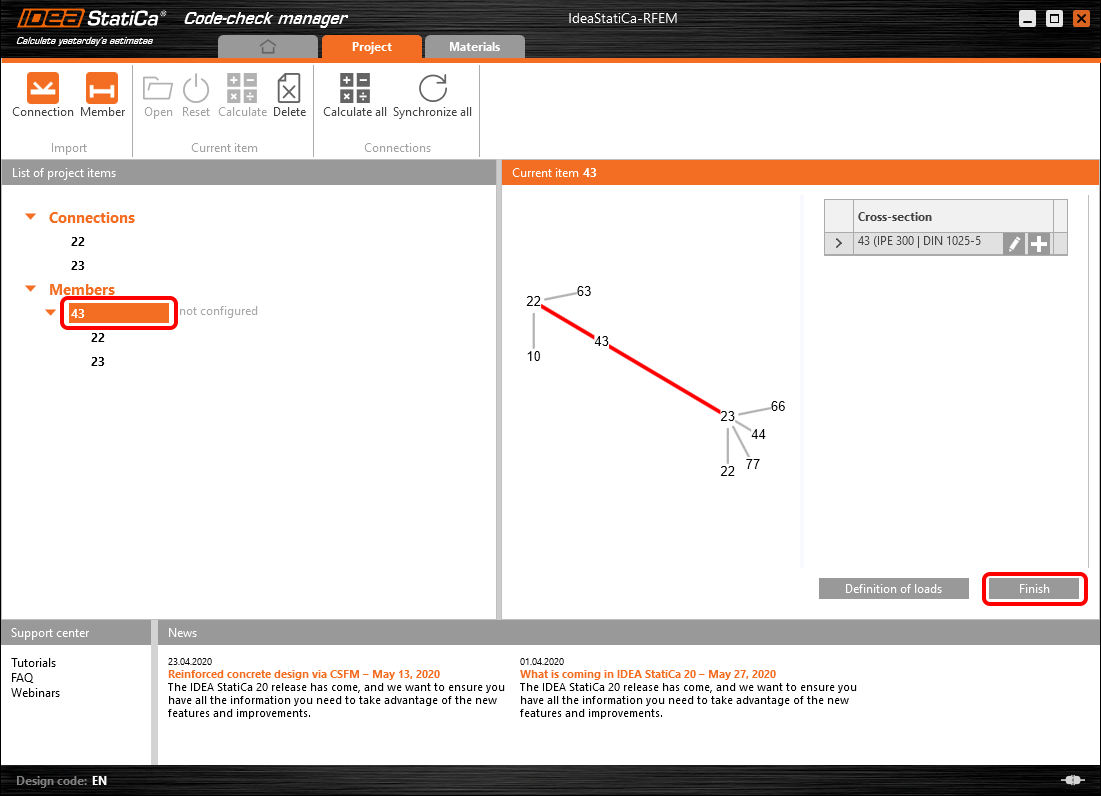Collapse the Members tree group
The height and width of the screenshot is (796, 1101).
click(x=30, y=288)
